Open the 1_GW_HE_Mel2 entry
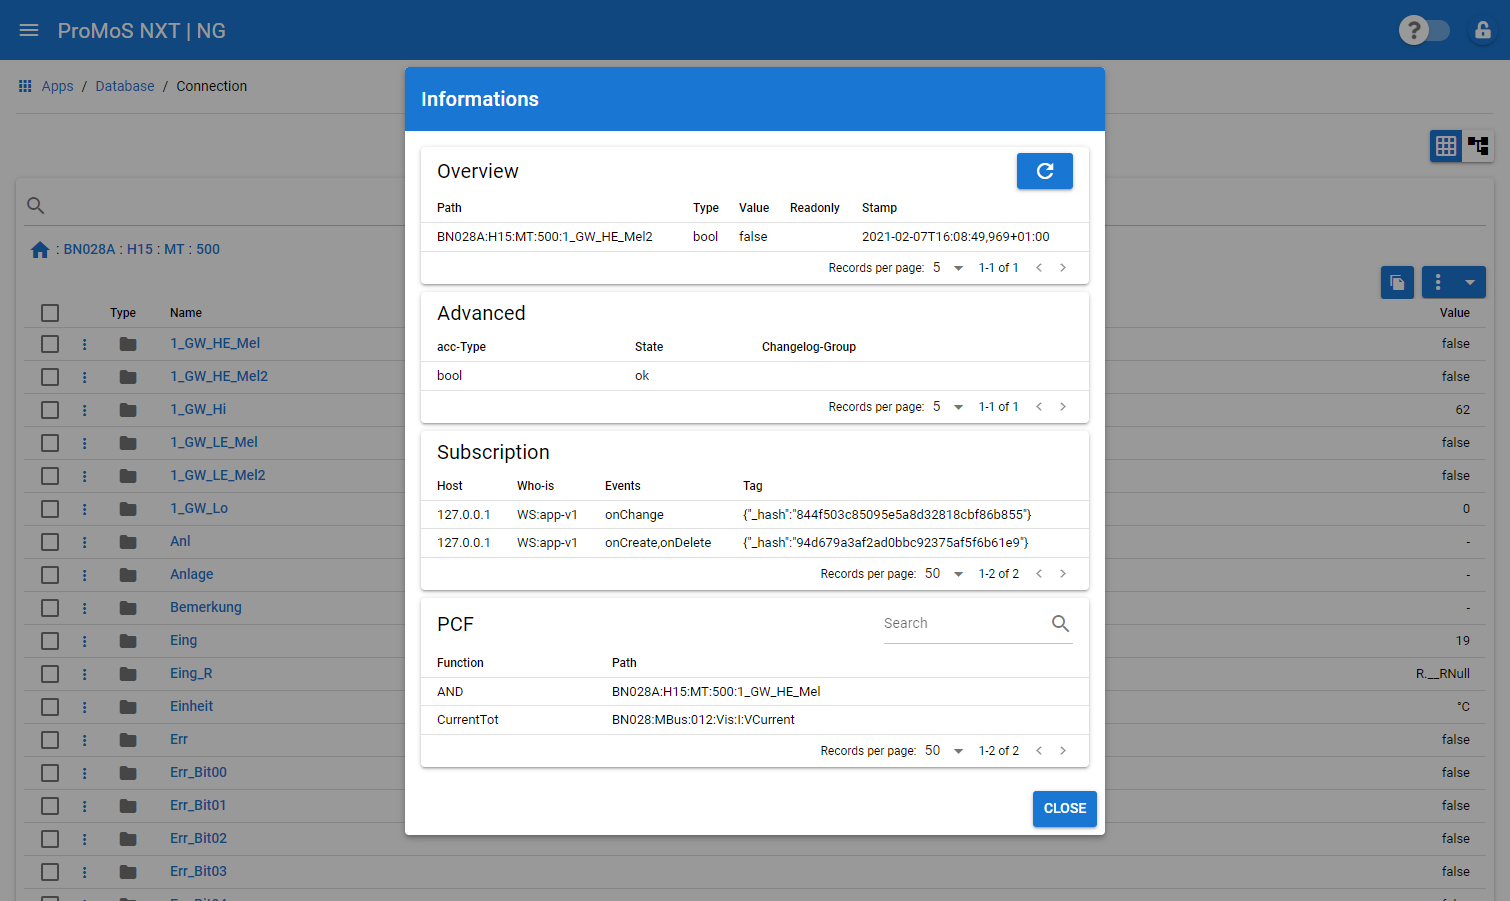The image size is (1510, 901). 219,376
